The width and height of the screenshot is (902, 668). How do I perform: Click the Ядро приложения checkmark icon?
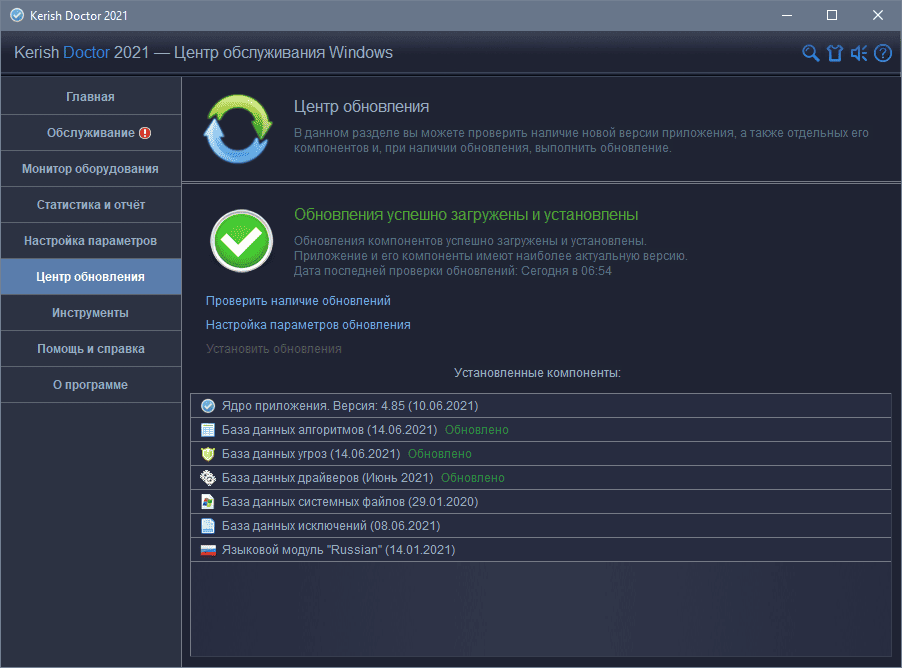tap(208, 406)
